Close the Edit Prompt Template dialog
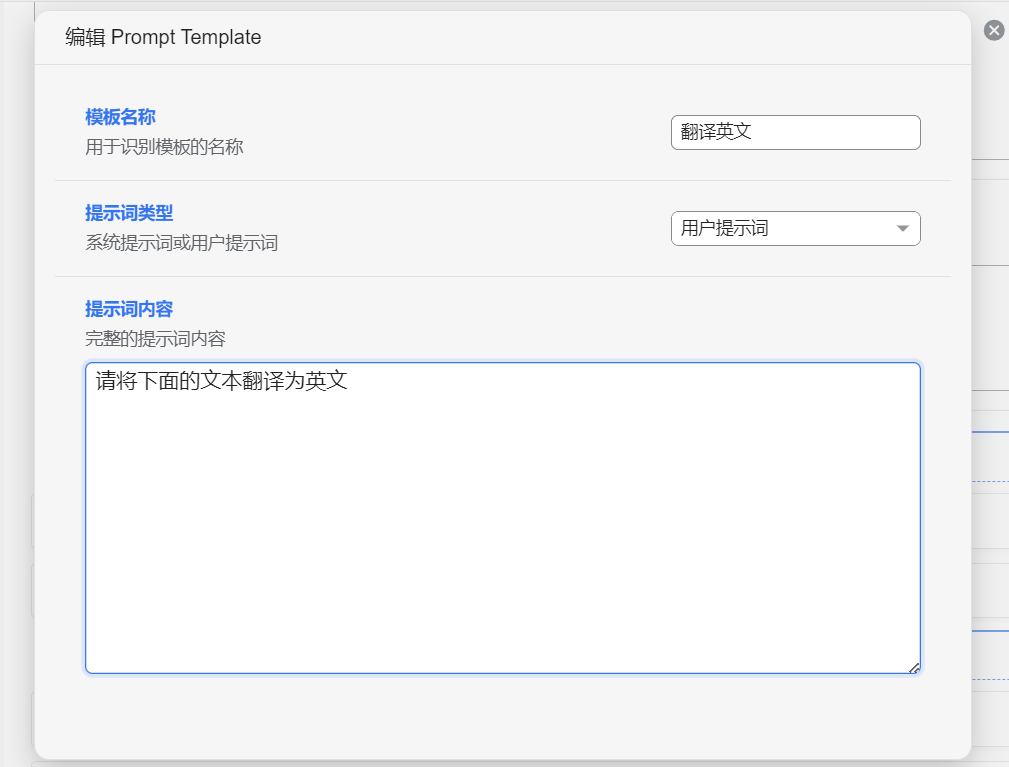This screenshot has width=1009, height=767. pyautogui.click(x=994, y=30)
